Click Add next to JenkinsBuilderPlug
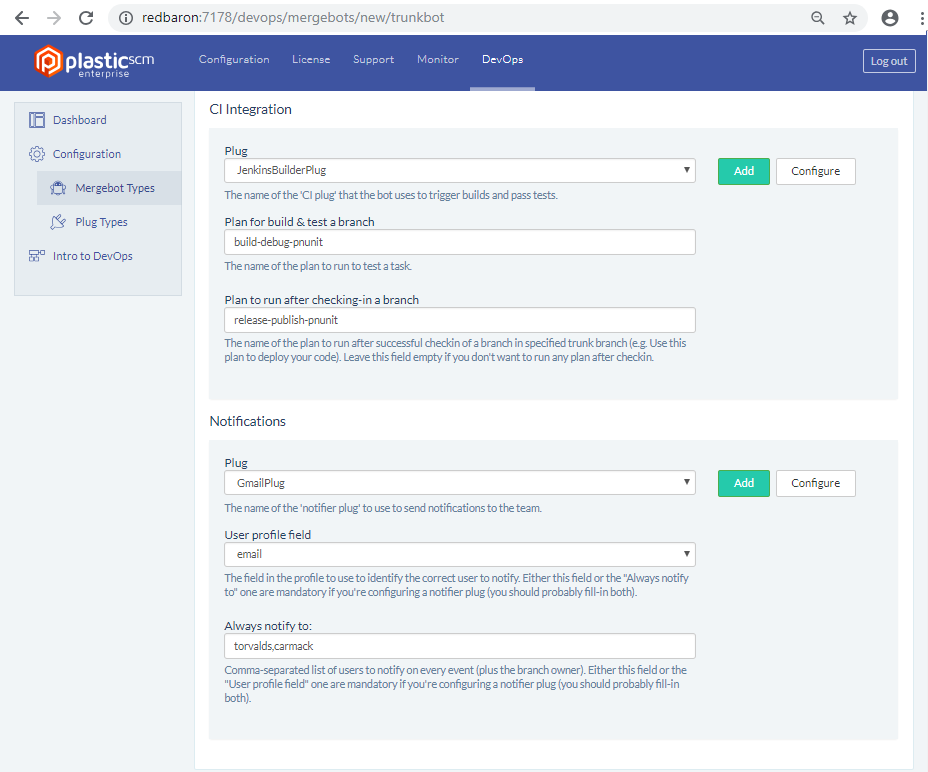928x772 pixels. 744,171
